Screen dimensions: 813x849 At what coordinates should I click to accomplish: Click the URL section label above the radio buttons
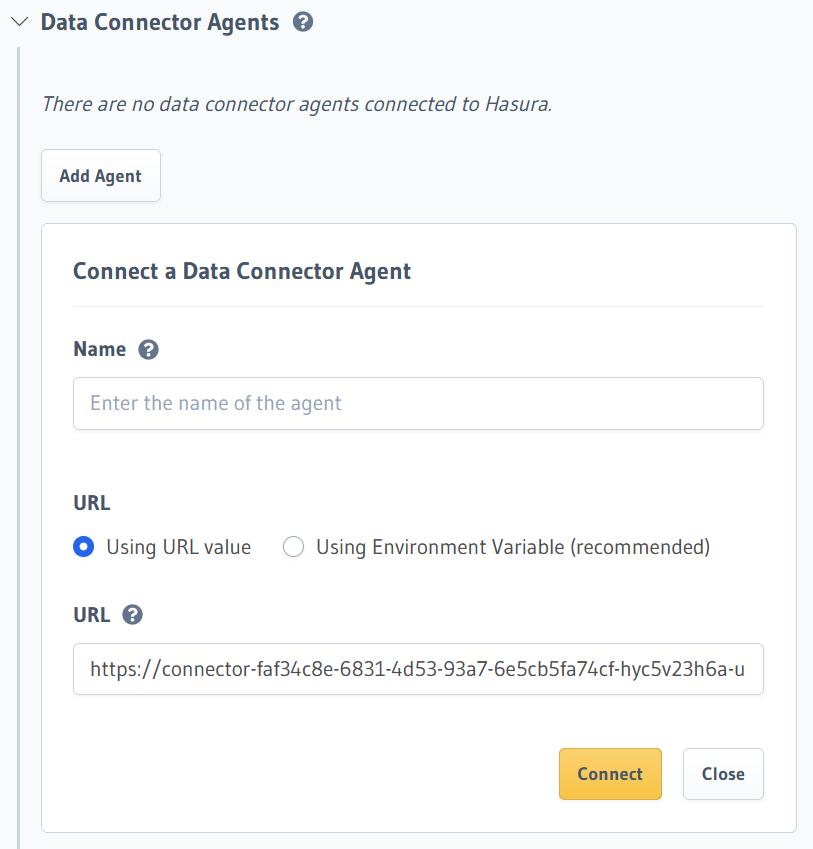click(91, 503)
